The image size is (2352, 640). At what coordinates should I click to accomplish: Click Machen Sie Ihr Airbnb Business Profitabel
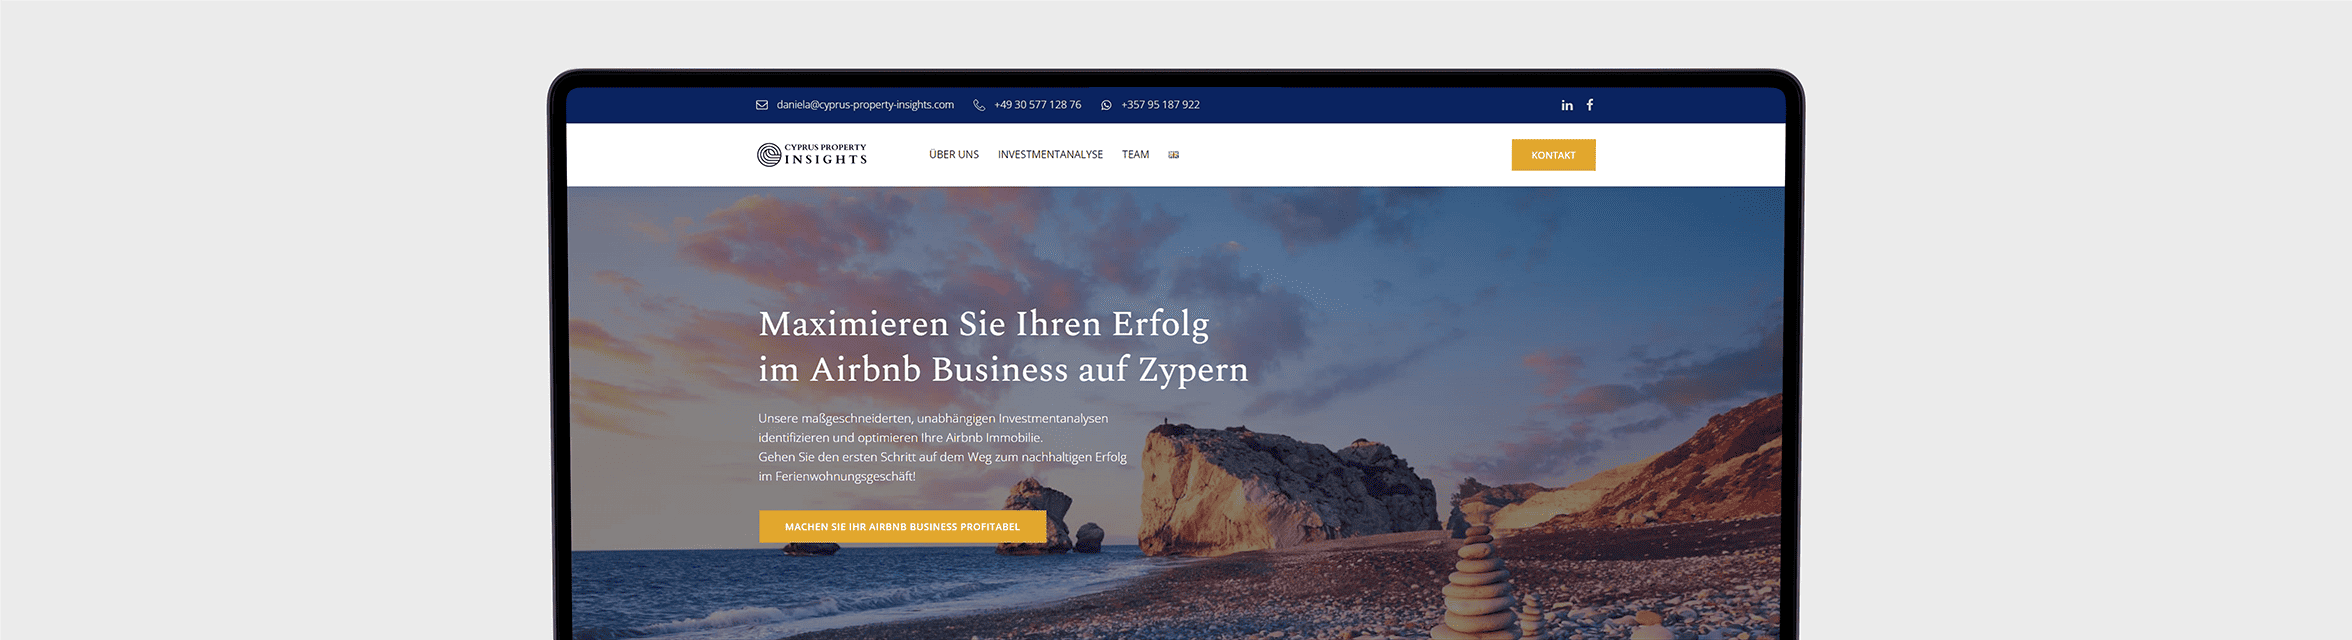pos(903,527)
